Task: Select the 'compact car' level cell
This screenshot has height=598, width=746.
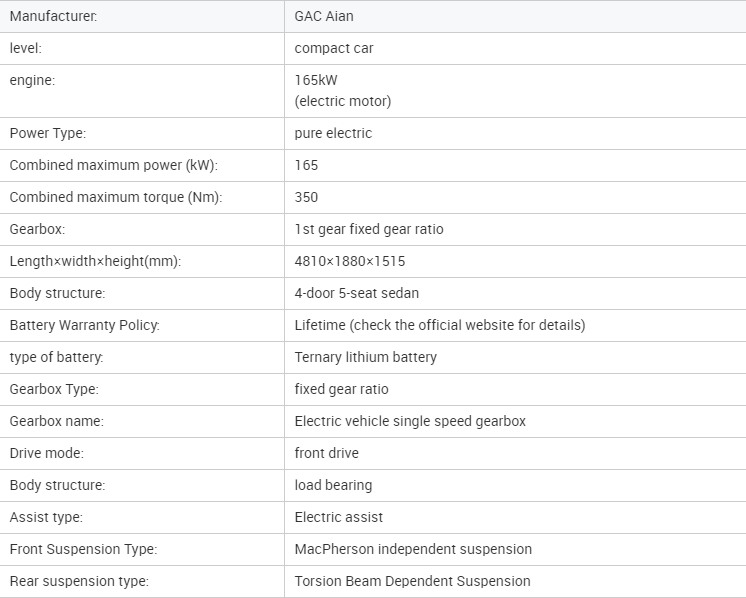Action: 334,48
